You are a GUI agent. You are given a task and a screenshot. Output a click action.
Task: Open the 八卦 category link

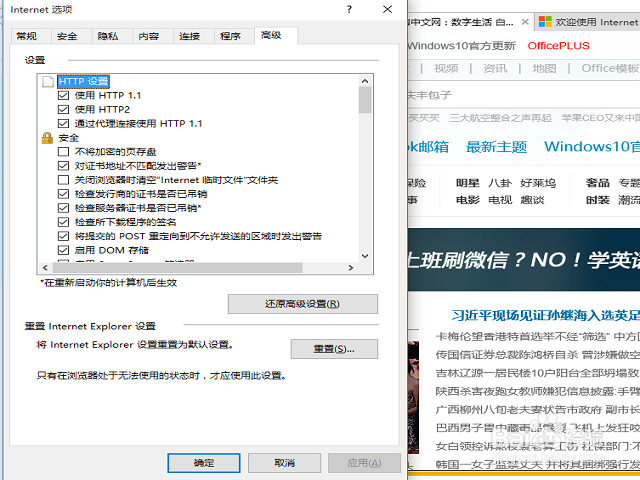point(500,183)
